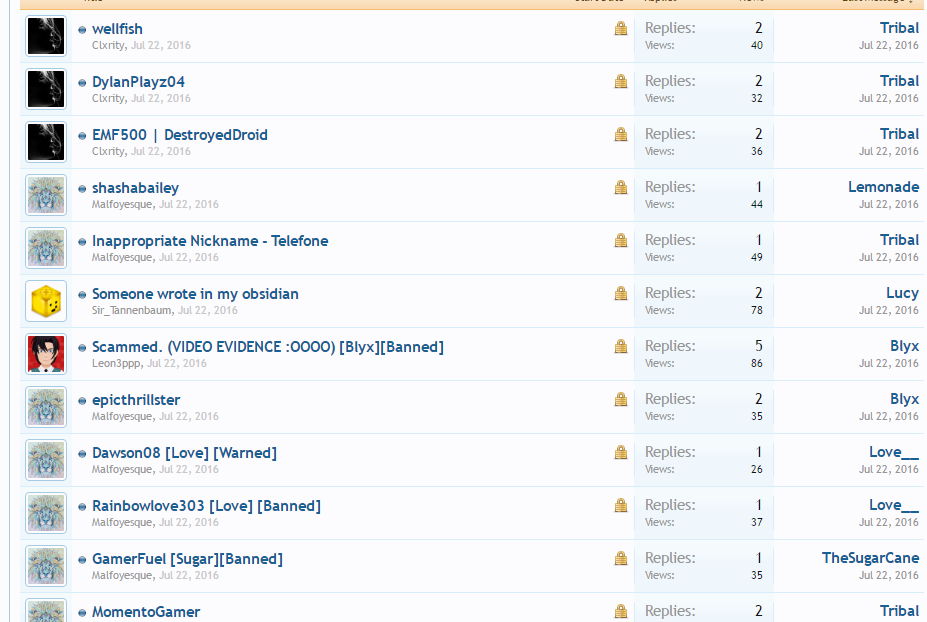Image resolution: width=927 pixels, height=622 pixels.
Task: Click the padlock icon on EMF500 thread
Action: [621, 134]
